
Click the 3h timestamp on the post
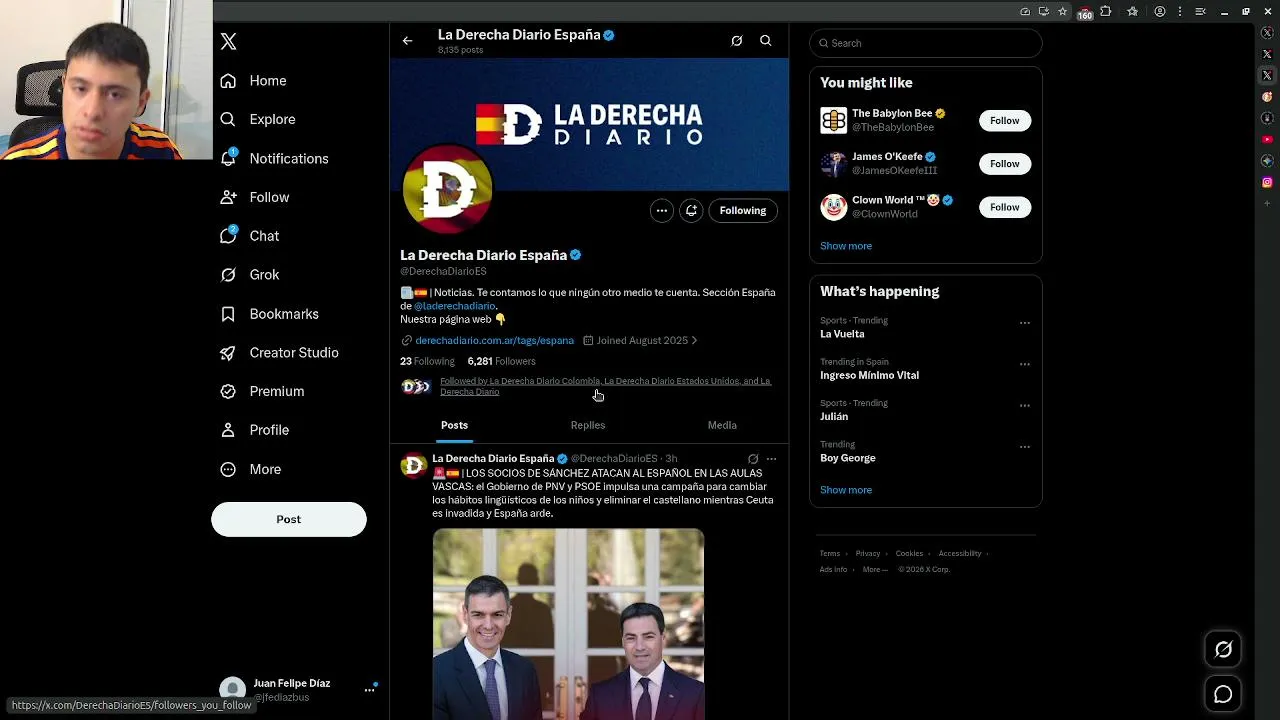click(671, 459)
